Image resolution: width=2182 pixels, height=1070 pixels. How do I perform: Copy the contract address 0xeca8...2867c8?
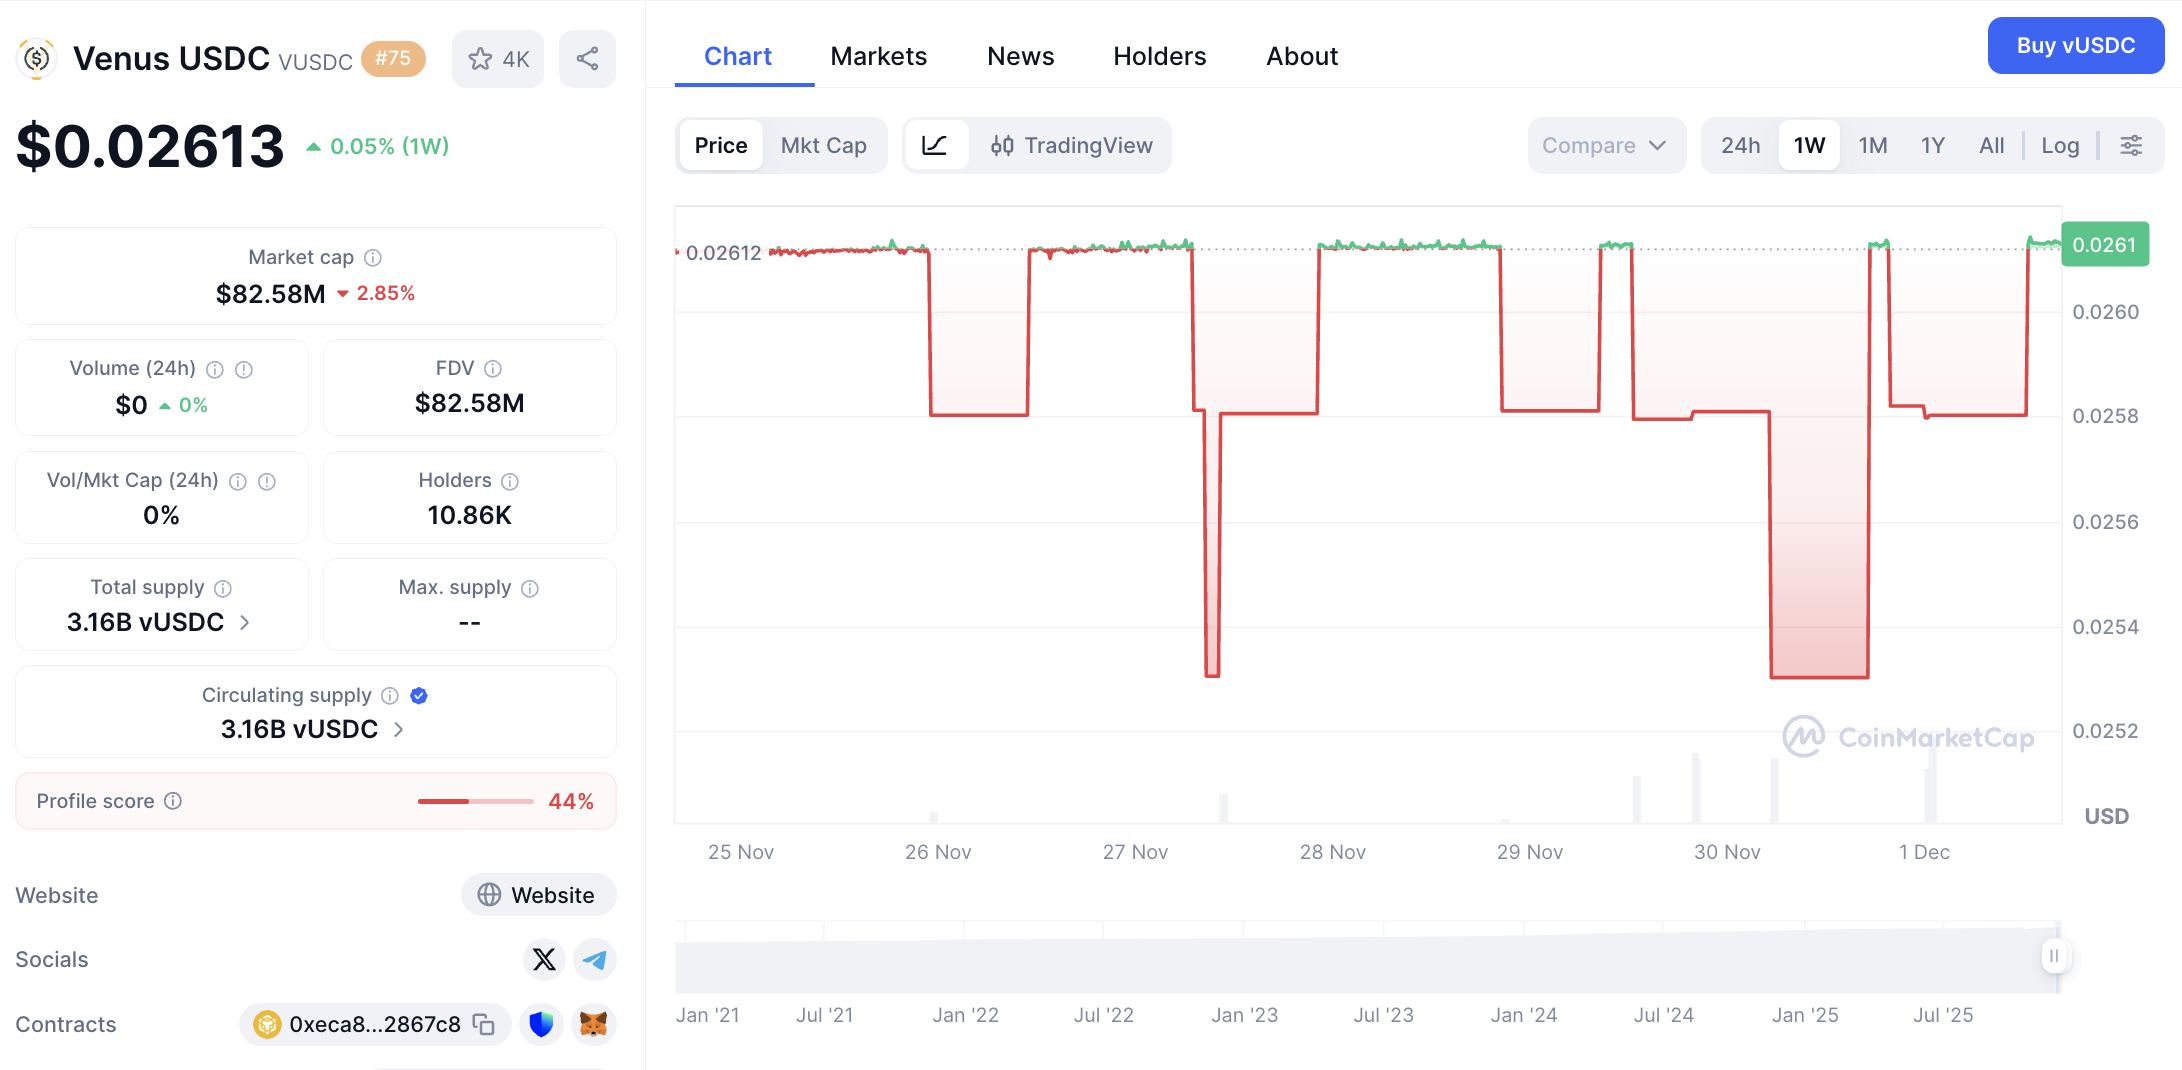pyautogui.click(x=484, y=1024)
